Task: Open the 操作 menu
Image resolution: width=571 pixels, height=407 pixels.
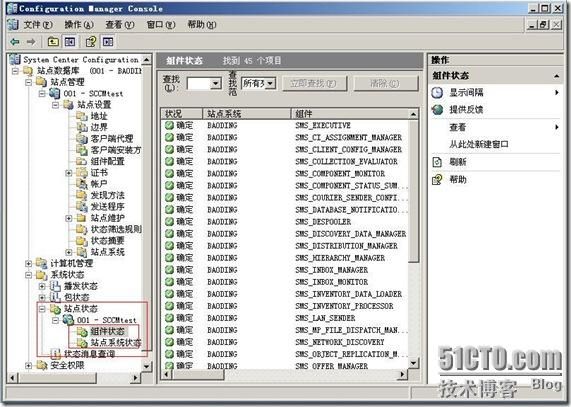Action: pyautogui.click(x=79, y=25)
